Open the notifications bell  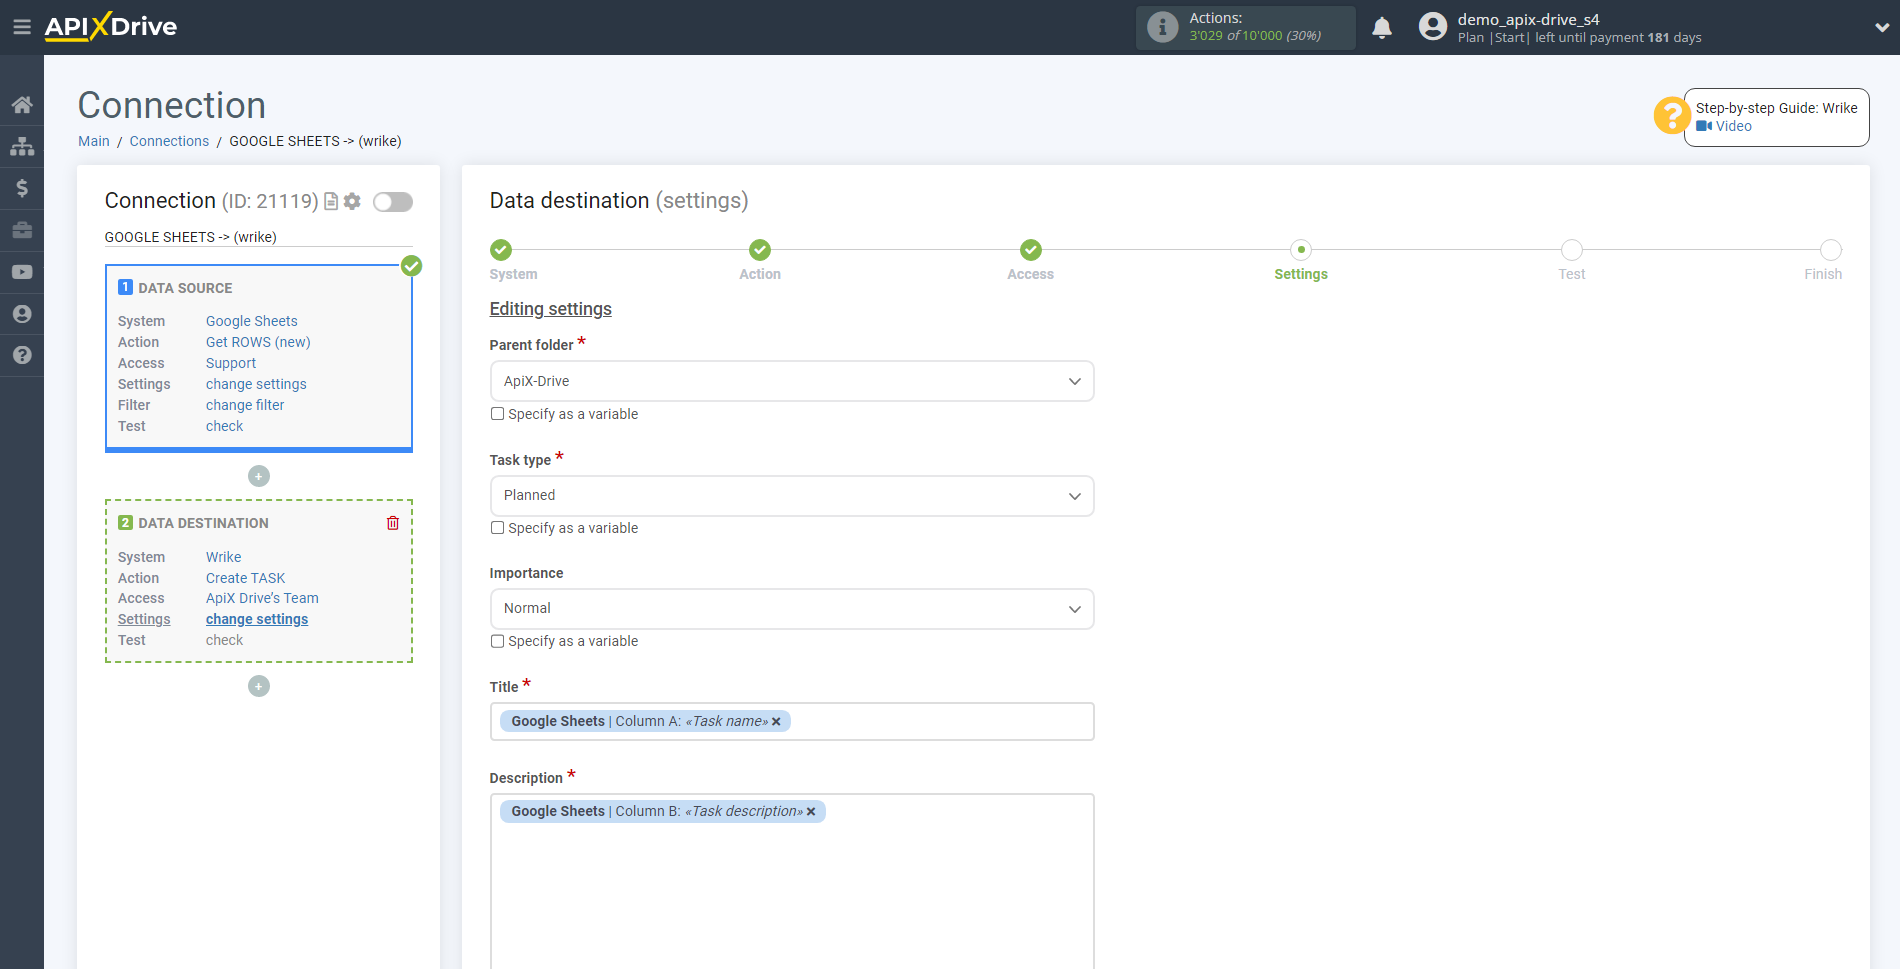[x=1382, y=28]
